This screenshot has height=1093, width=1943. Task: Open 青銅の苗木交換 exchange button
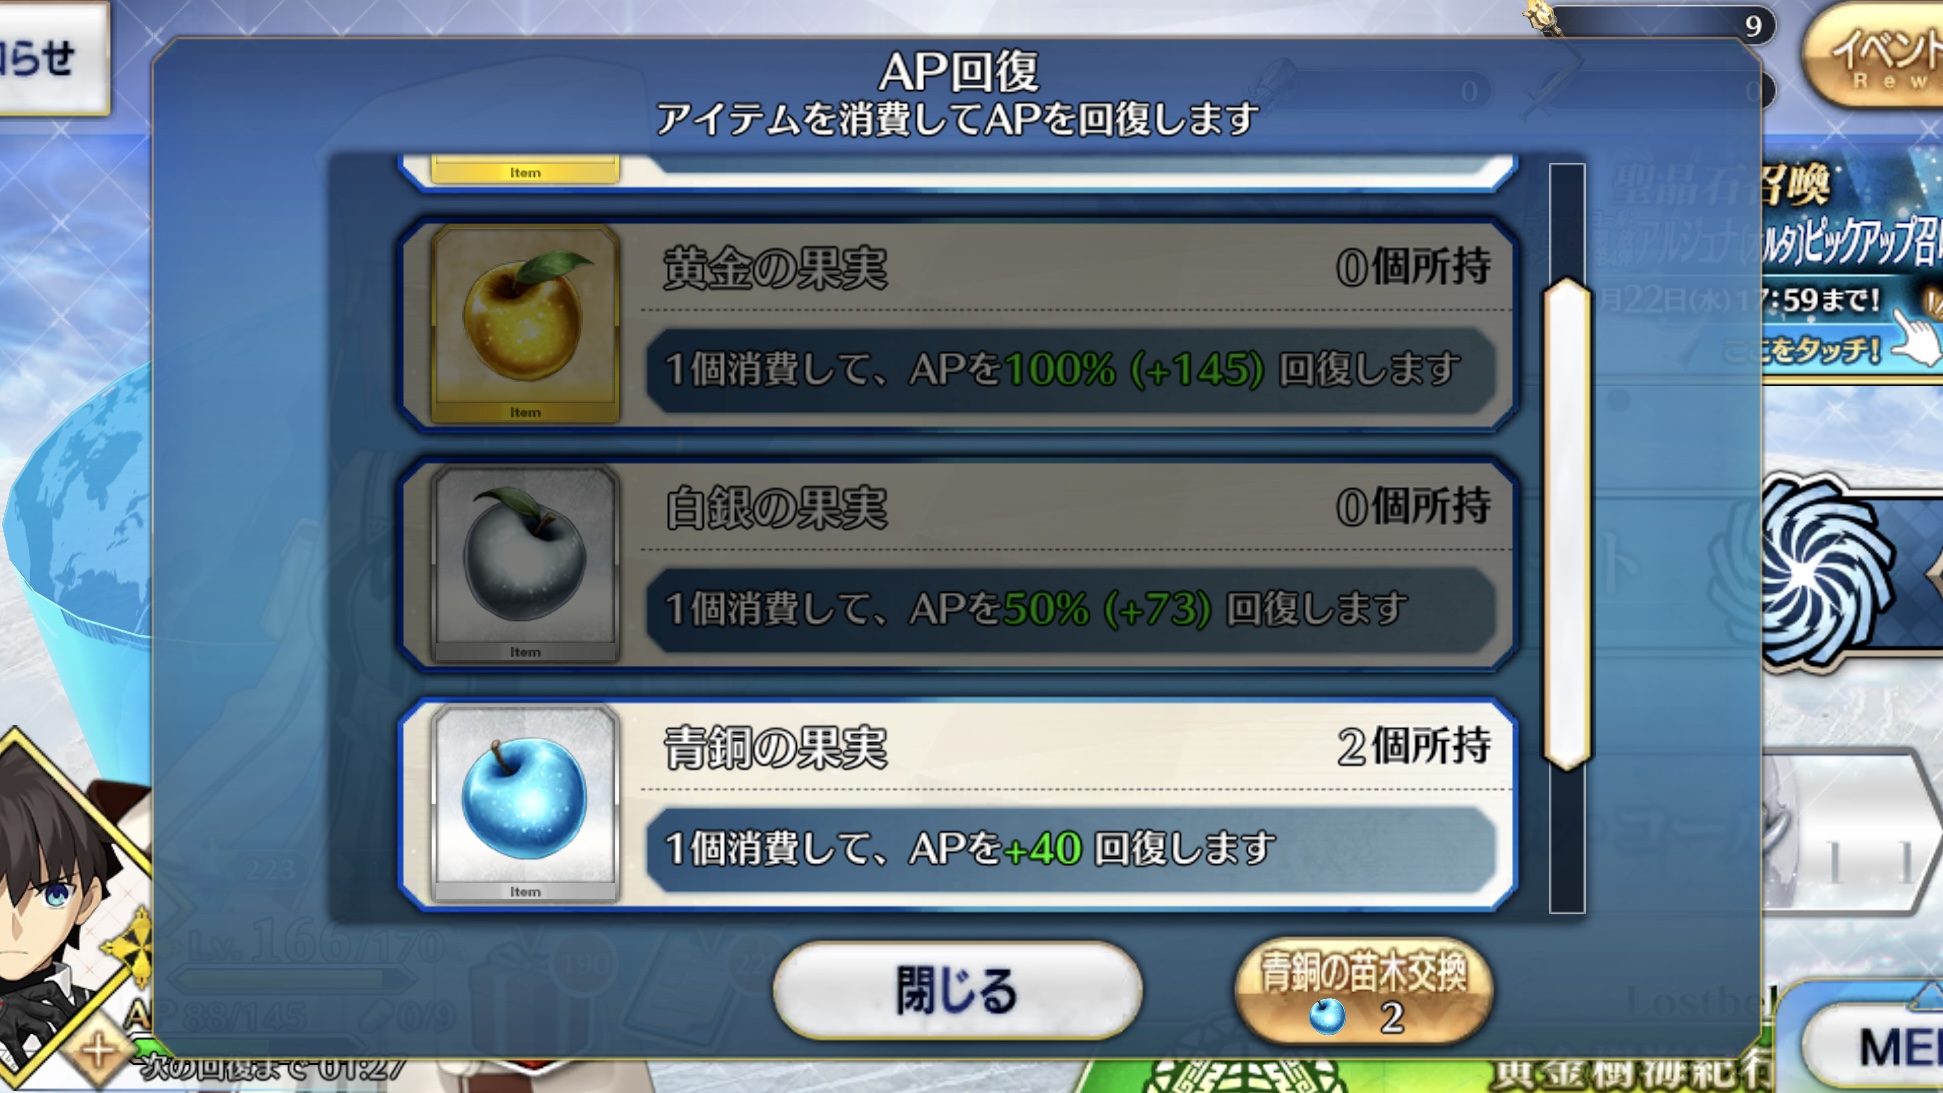[1364, 992]
